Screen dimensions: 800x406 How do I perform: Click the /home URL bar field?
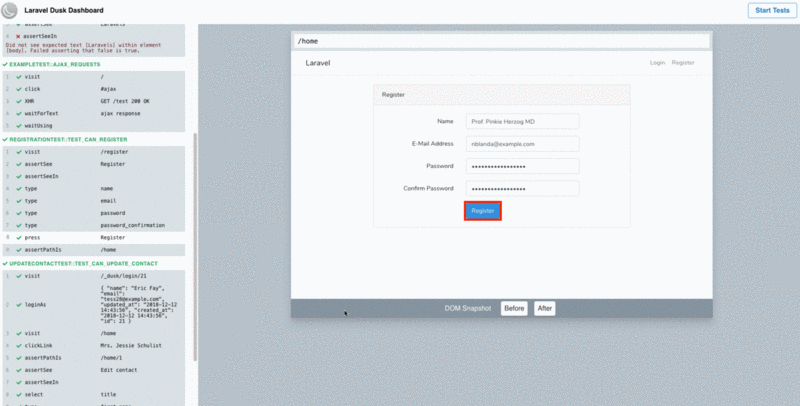[502, 41]
